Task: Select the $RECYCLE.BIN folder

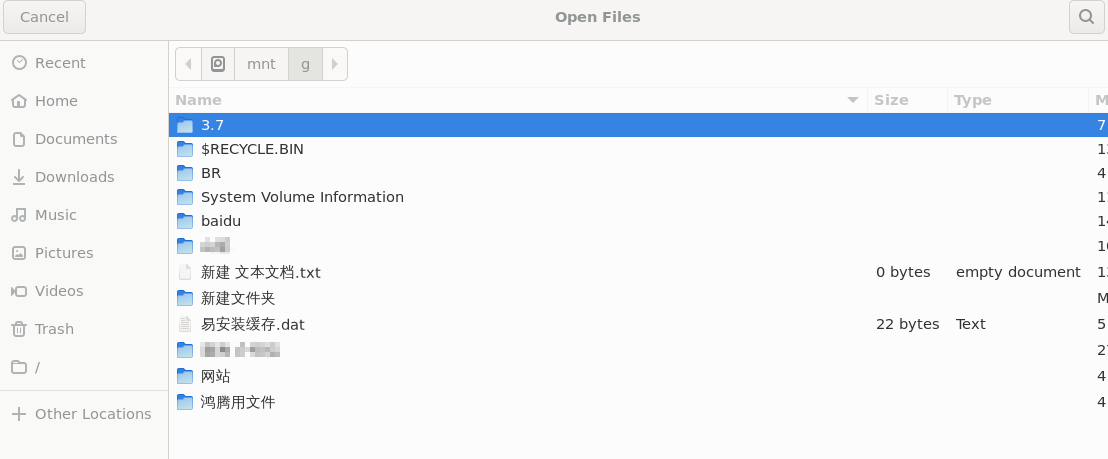Action: point(638,149)
